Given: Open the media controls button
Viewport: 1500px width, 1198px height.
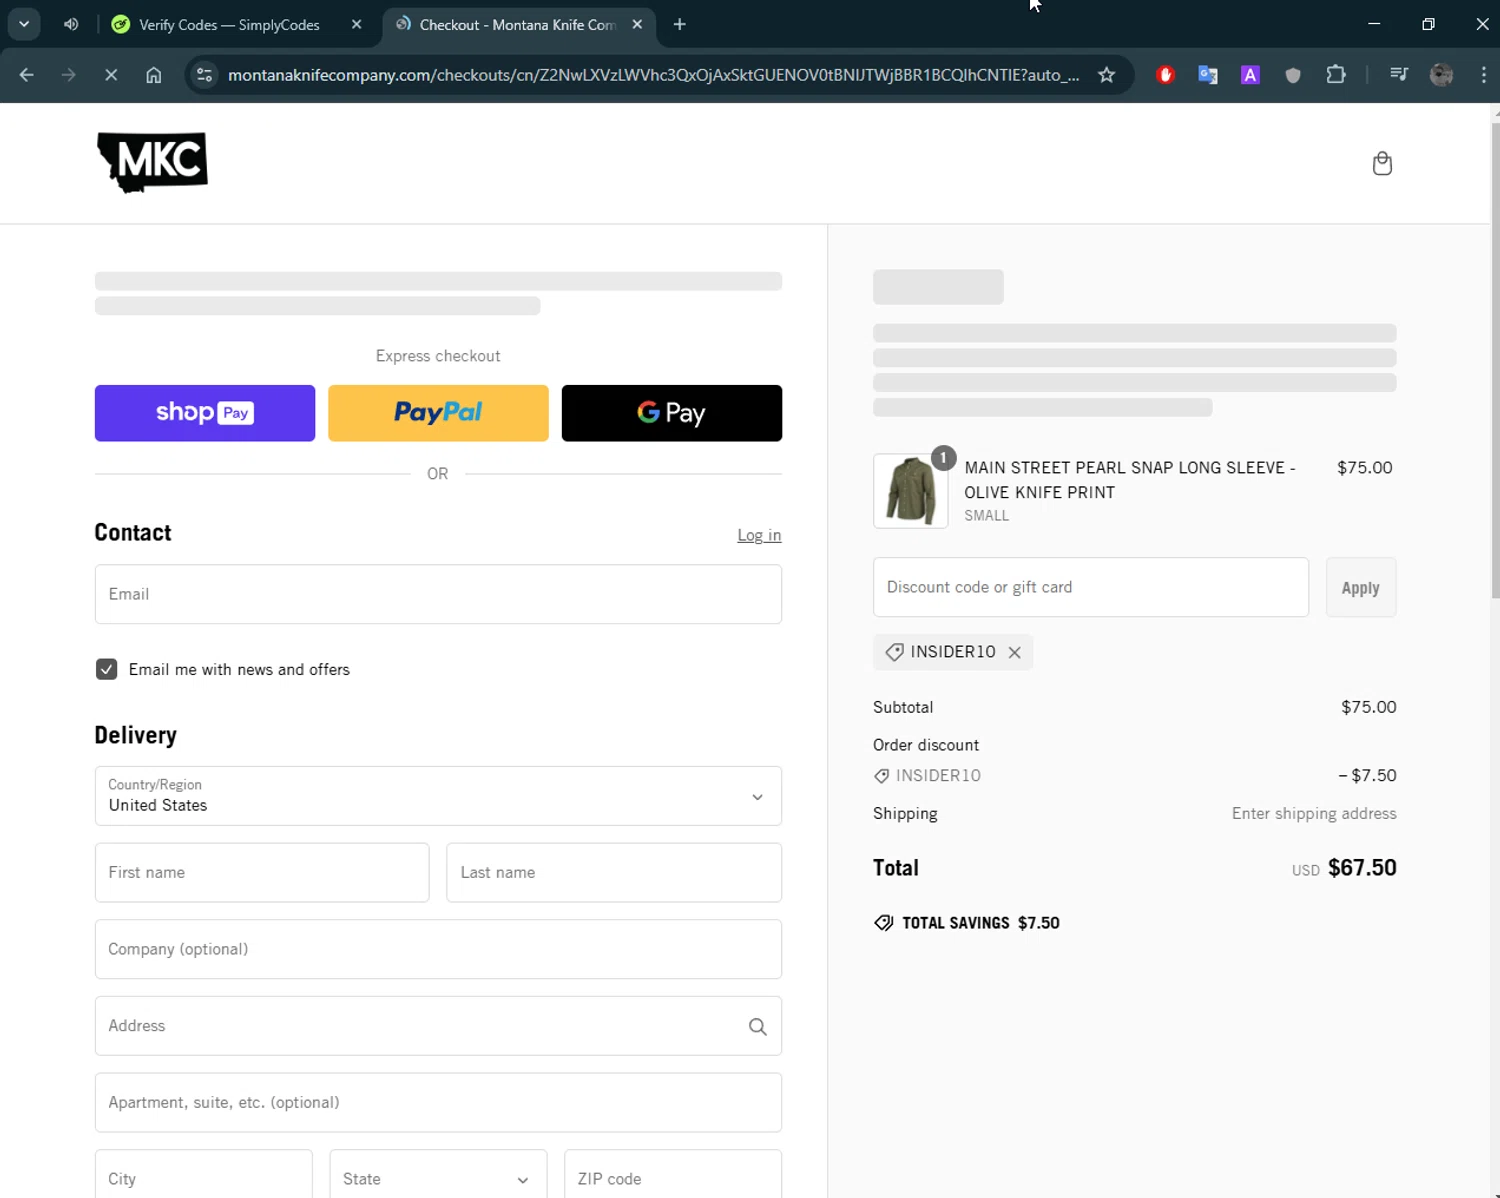Looking at the screenshot, I should point(1399,75).
